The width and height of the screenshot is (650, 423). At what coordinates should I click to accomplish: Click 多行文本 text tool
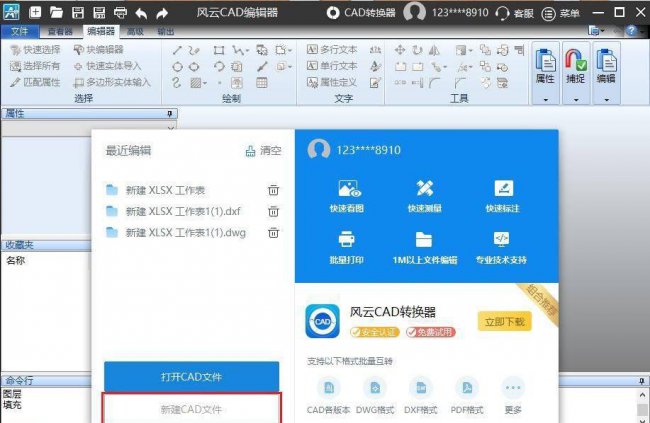332,50
